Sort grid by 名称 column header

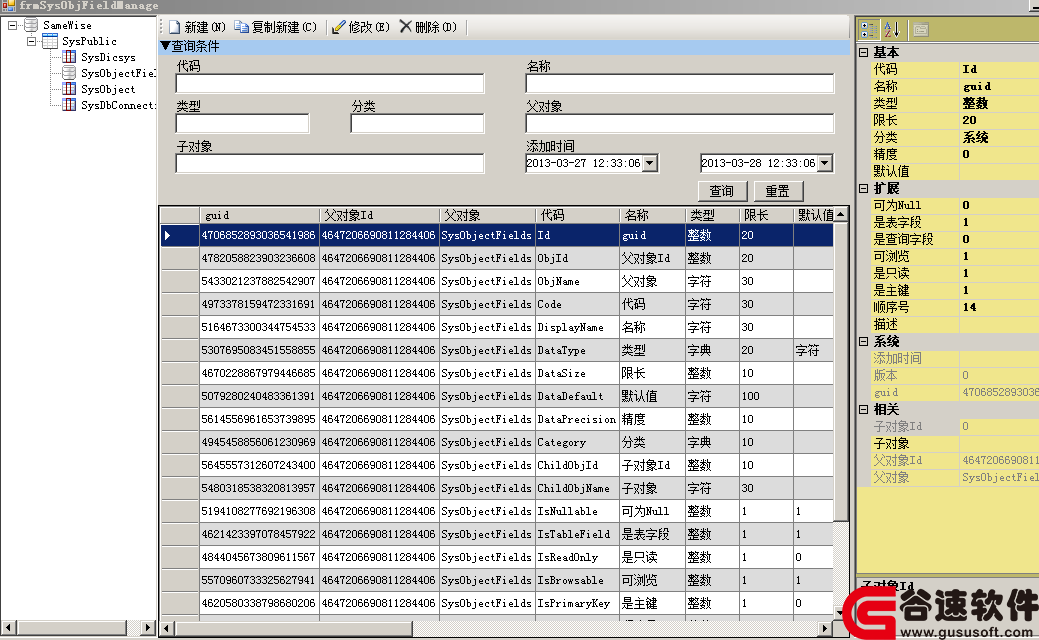[652, 215]
